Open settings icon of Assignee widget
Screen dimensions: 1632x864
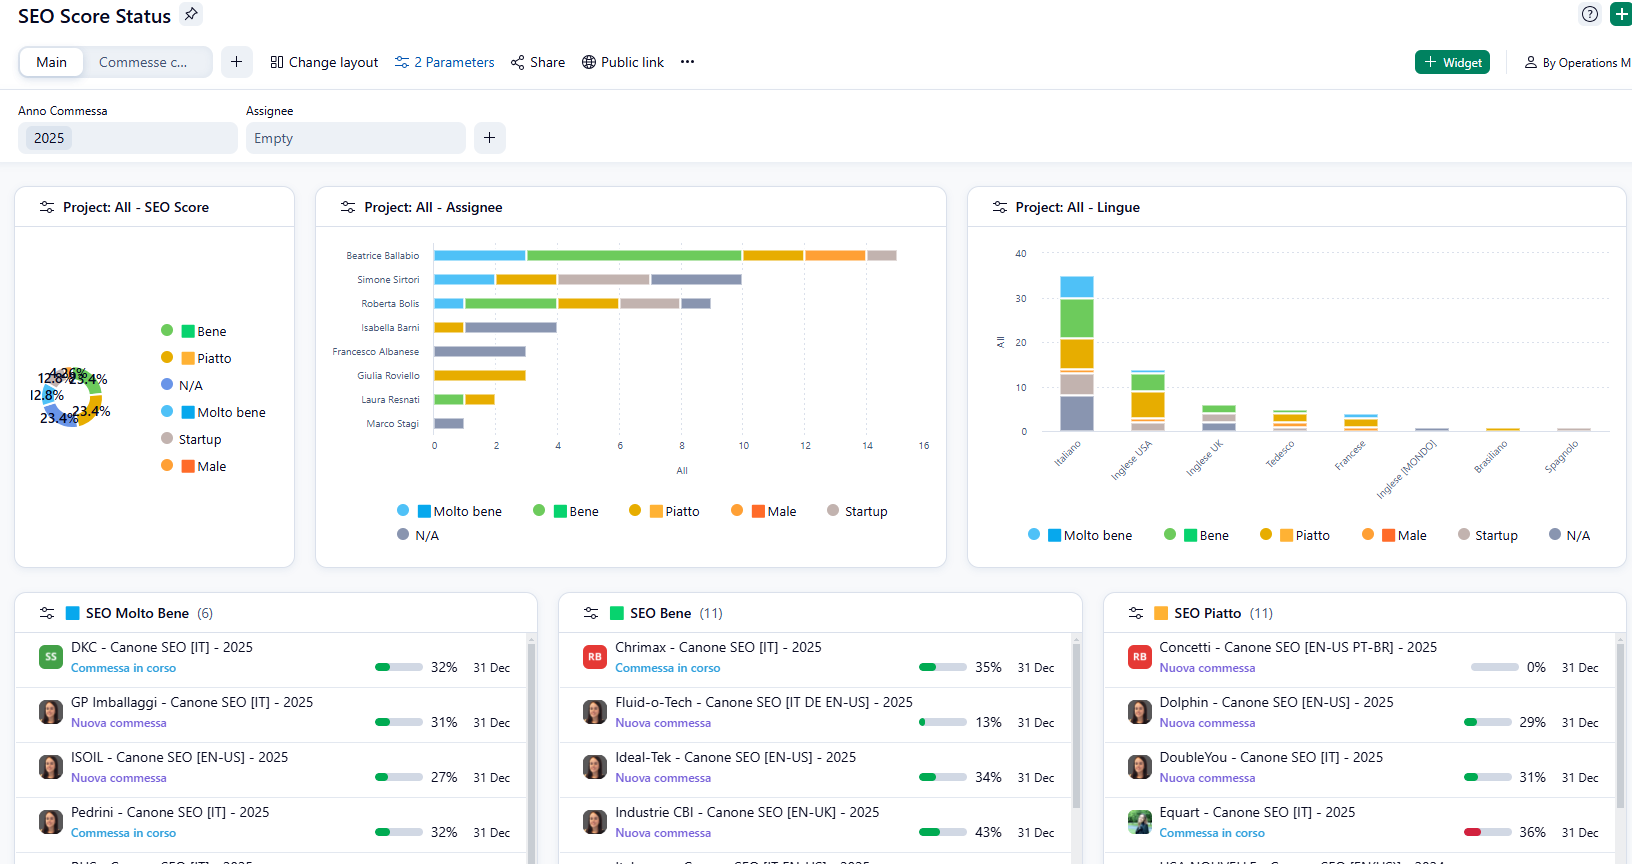pos(348,207)
